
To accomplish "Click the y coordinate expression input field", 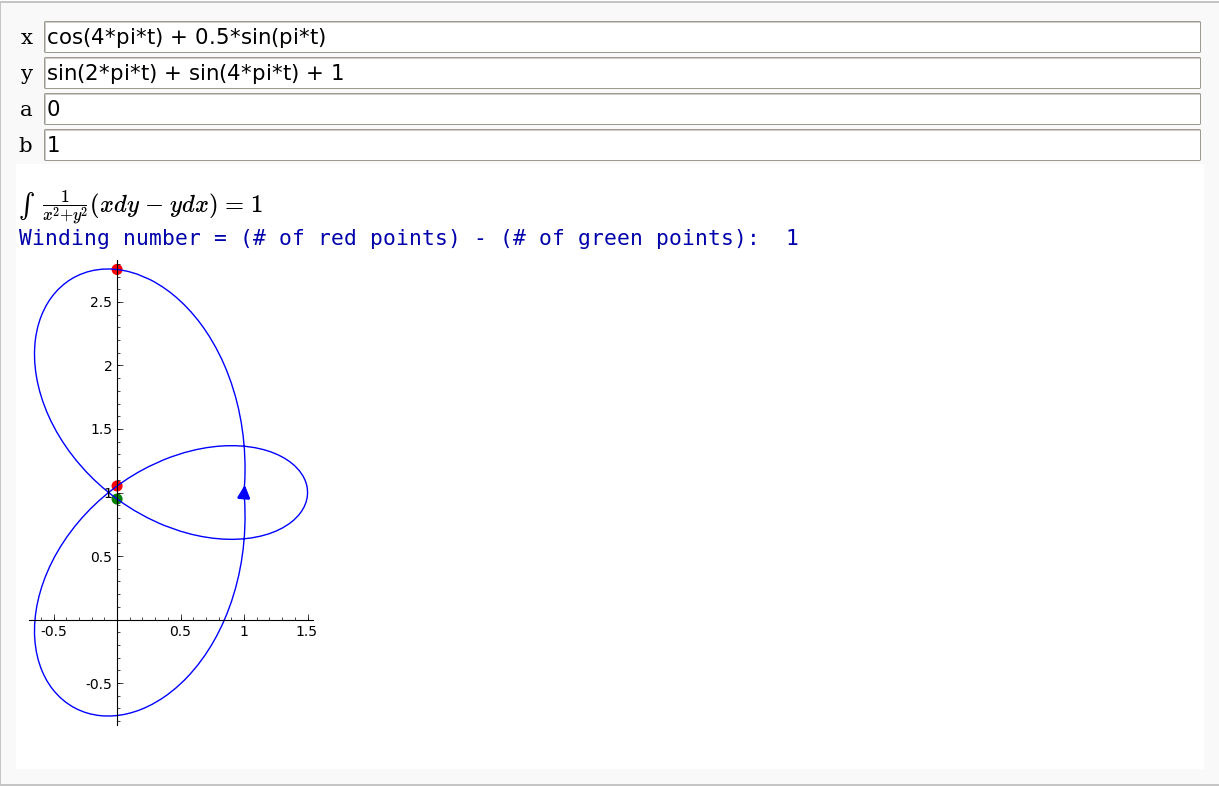I will pyautogui.click(x=621, y=73).
